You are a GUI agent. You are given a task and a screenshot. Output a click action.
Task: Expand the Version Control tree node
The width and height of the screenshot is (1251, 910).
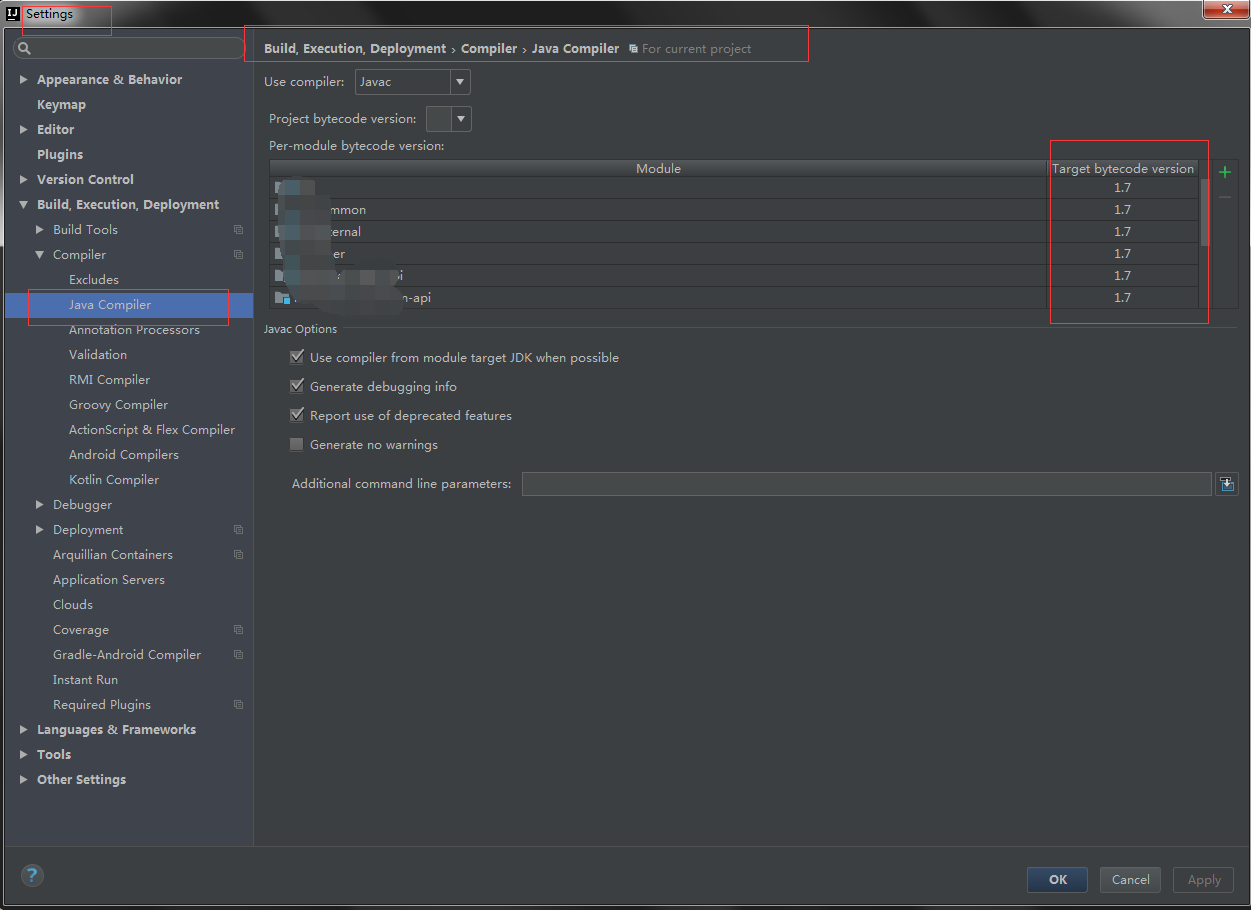click(x=23, y=180)
